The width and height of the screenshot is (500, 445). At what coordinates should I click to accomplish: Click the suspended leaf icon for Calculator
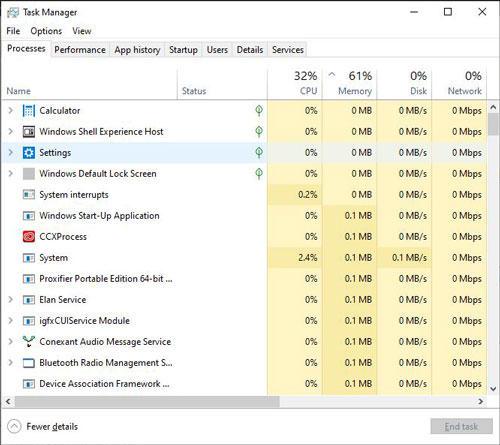(x=259, y=111)
